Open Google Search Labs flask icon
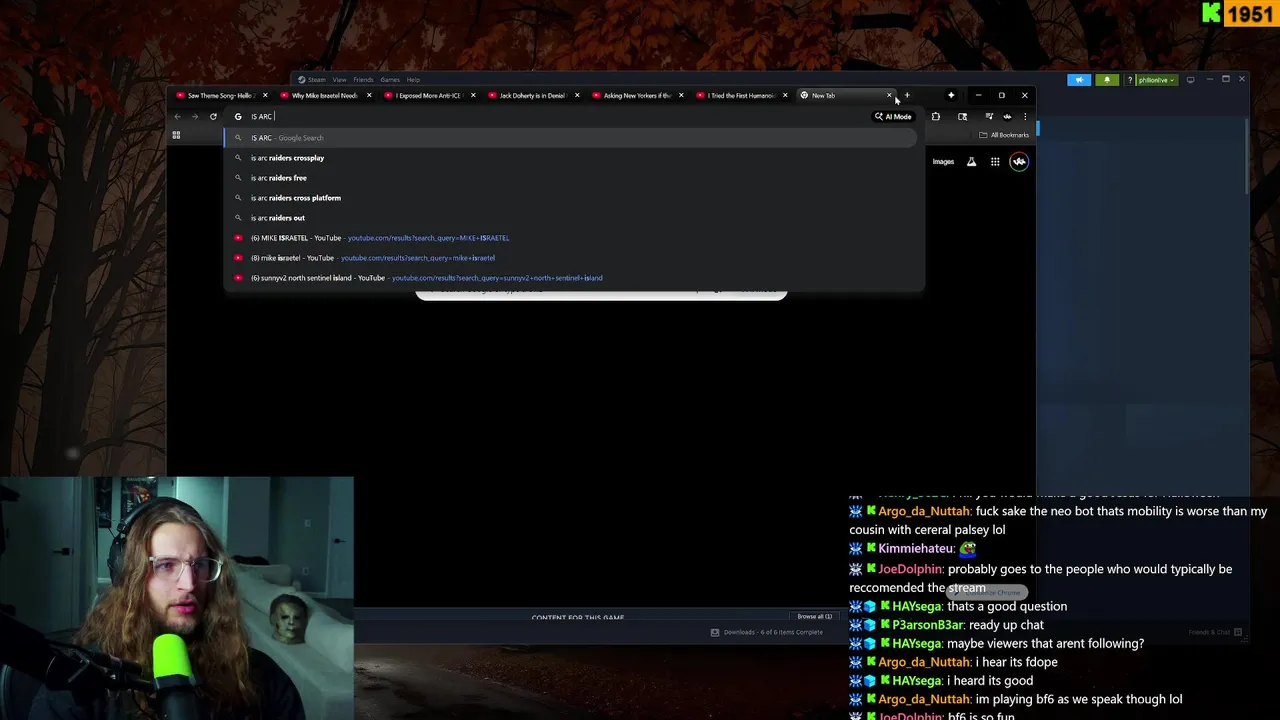The image size is (1280, 720). pos(971,162)
